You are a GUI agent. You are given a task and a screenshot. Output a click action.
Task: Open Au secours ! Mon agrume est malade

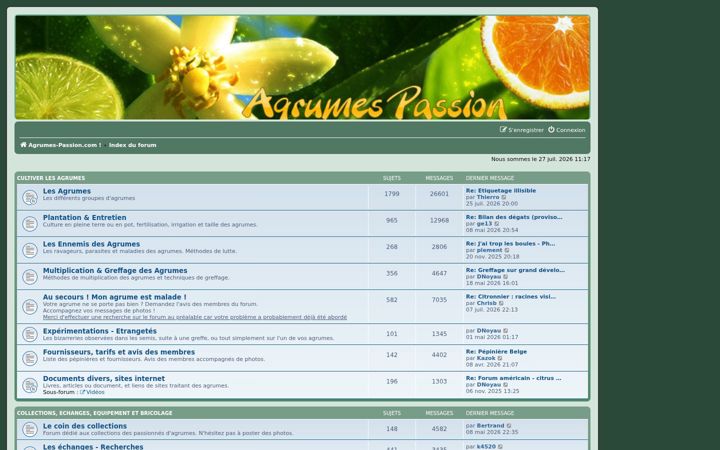pos(114,297)
